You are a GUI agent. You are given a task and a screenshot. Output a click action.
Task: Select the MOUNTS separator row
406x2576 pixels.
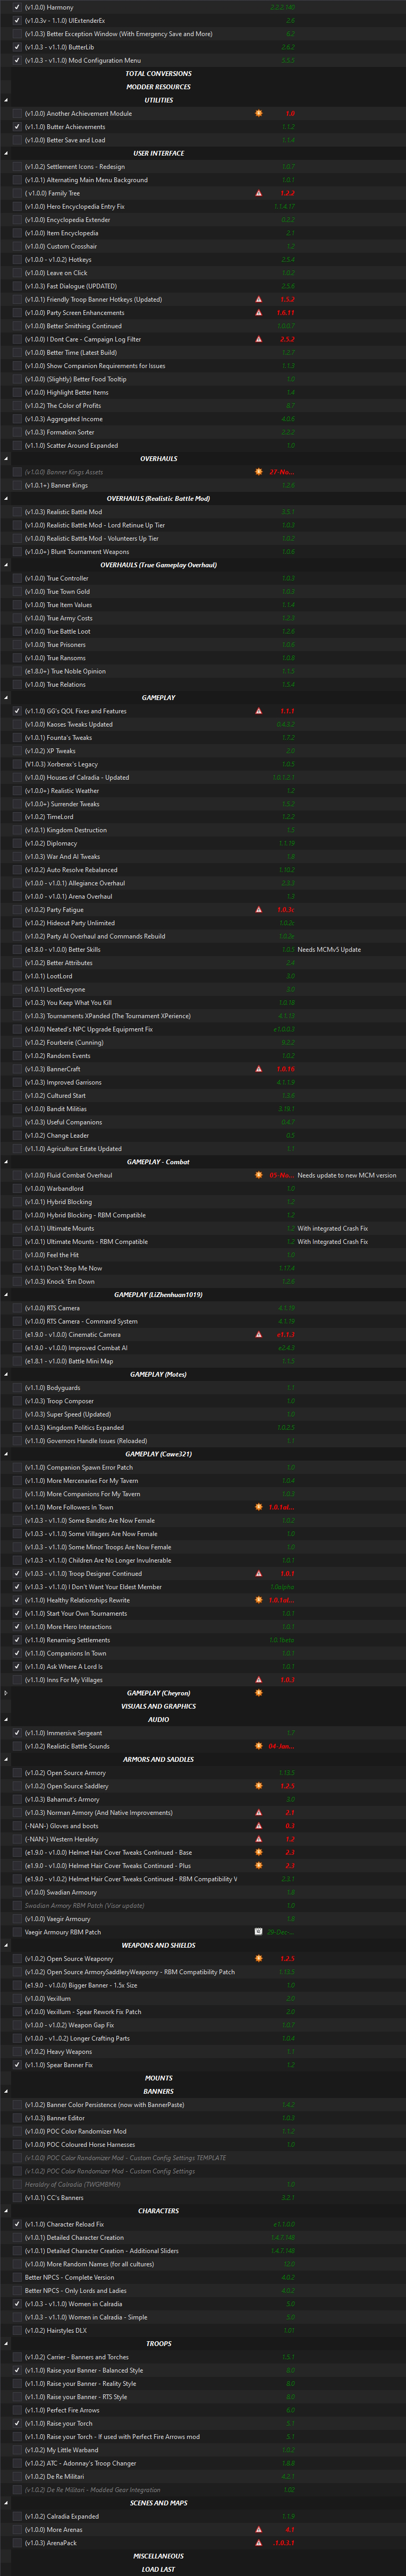[203, 2078]
